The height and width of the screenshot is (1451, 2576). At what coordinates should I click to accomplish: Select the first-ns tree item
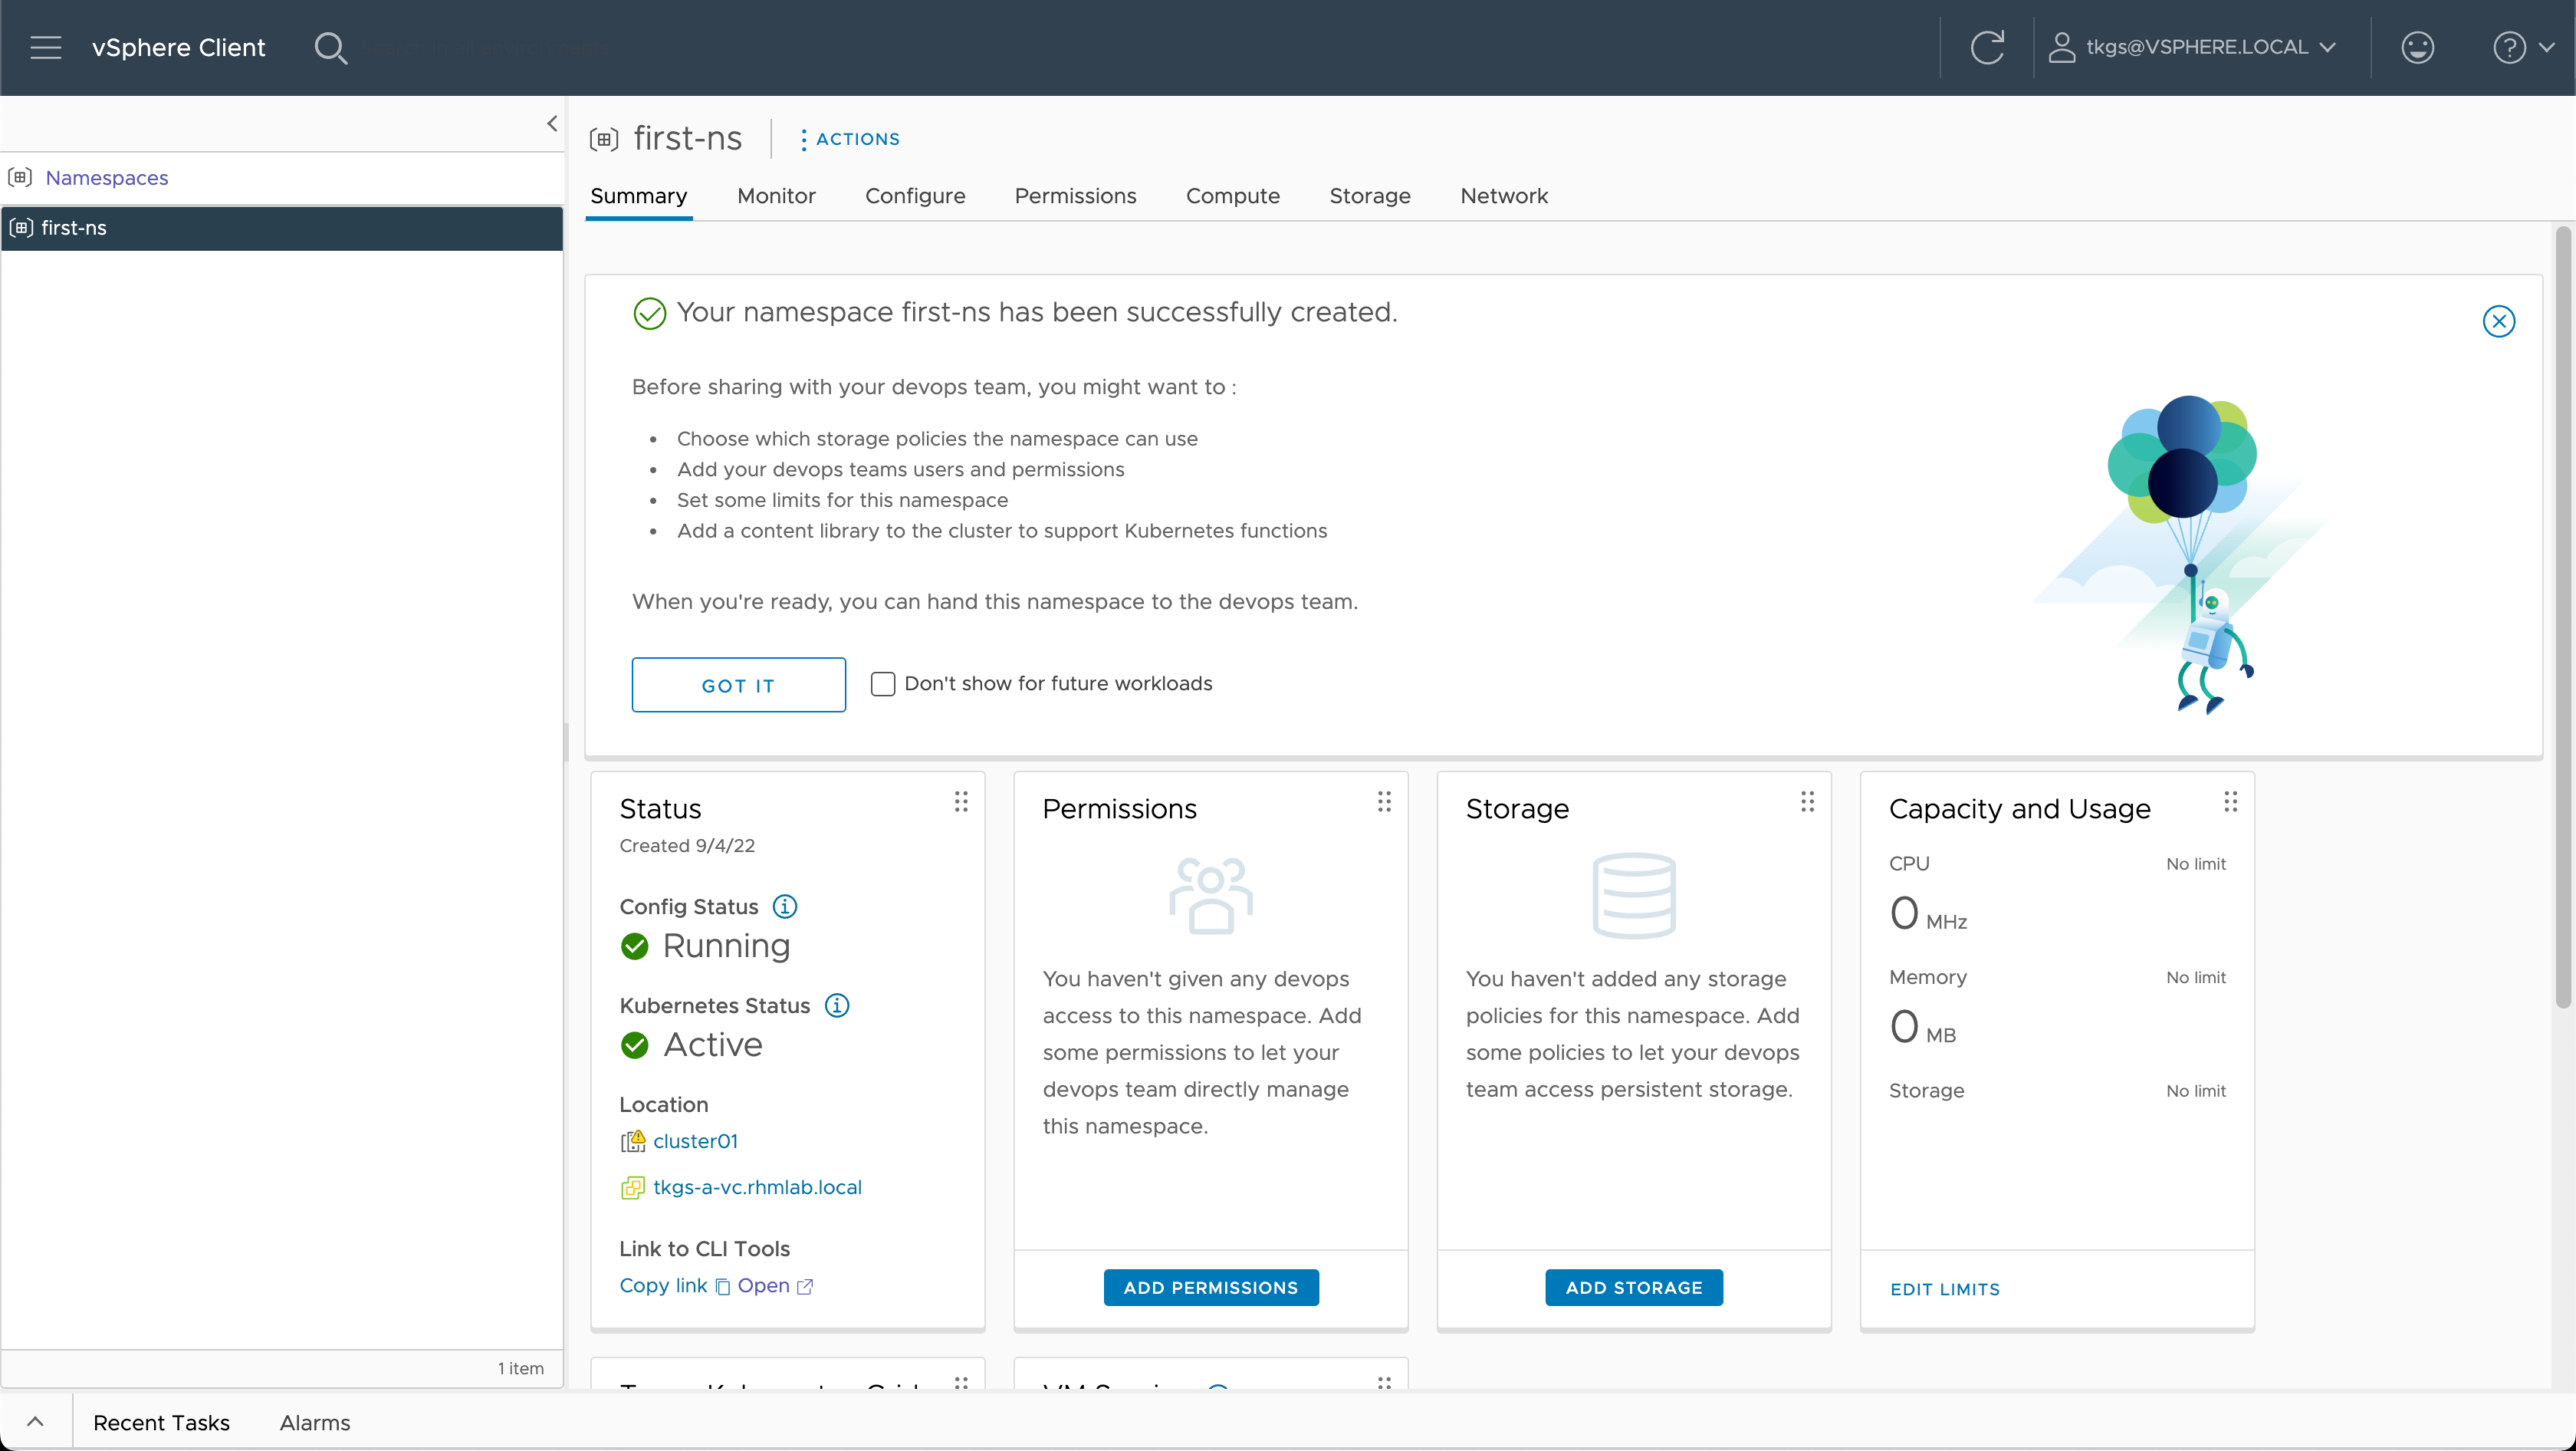pos(282,228)
